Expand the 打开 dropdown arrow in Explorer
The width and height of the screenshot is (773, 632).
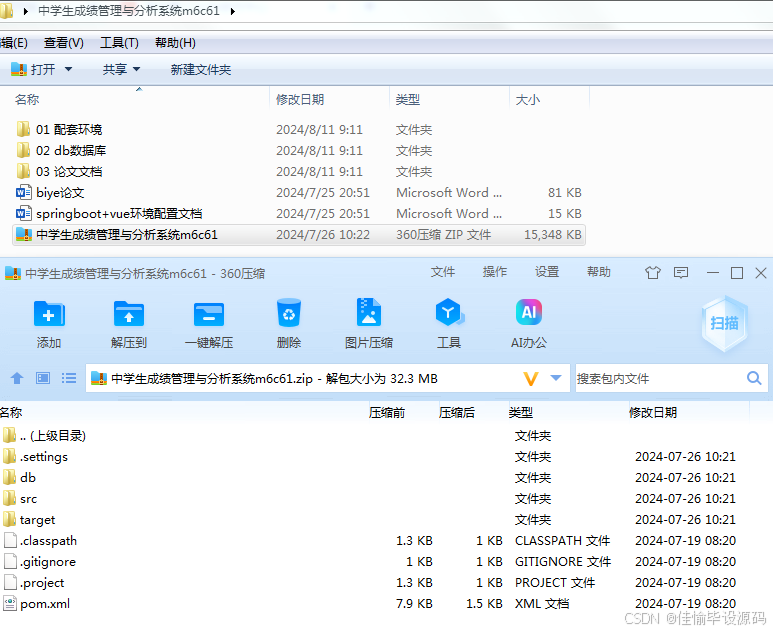pos(69,70)
